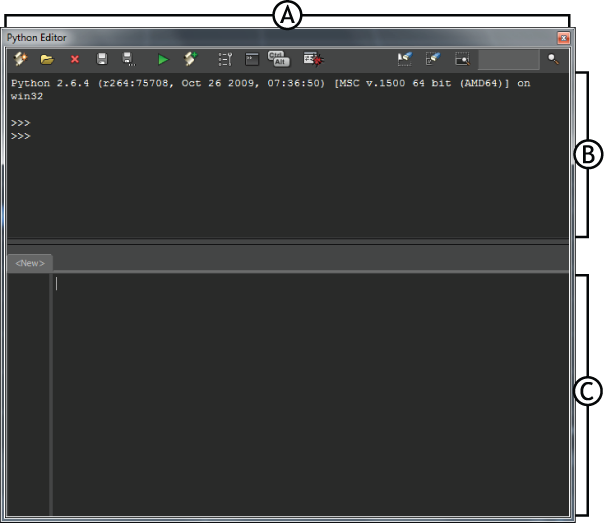Create a new script with the toolbar
Viewport: 604px width, 523px height.
tap(20, 59)
